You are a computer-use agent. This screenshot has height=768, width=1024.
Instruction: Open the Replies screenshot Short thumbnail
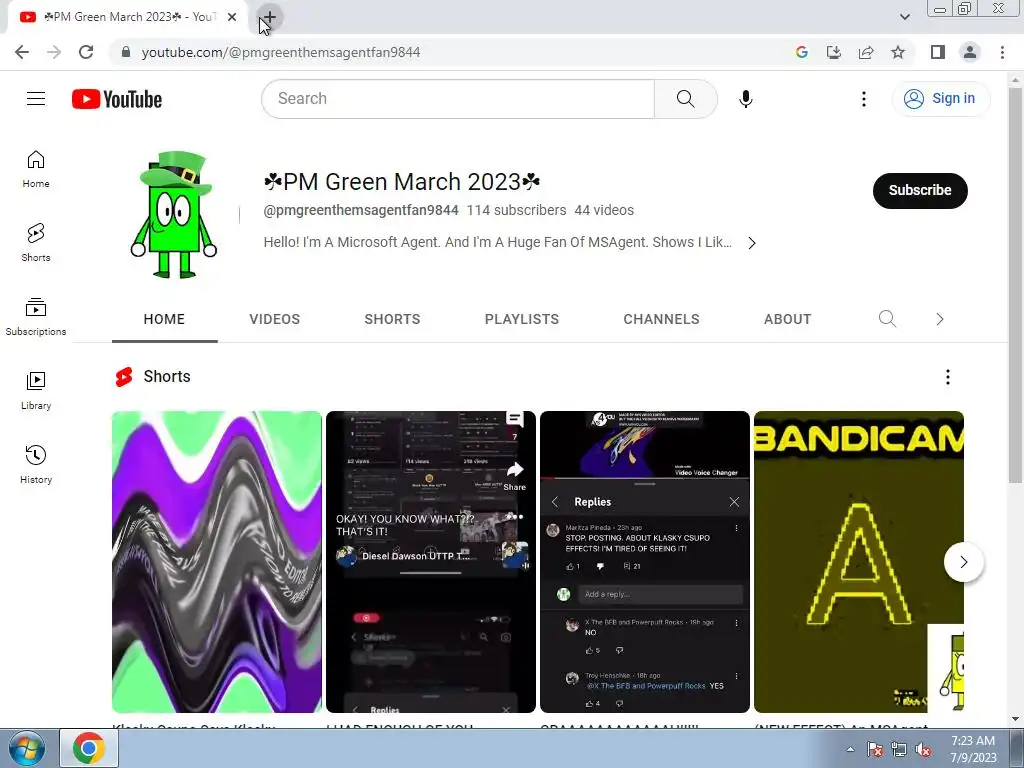tap(645, 562)
